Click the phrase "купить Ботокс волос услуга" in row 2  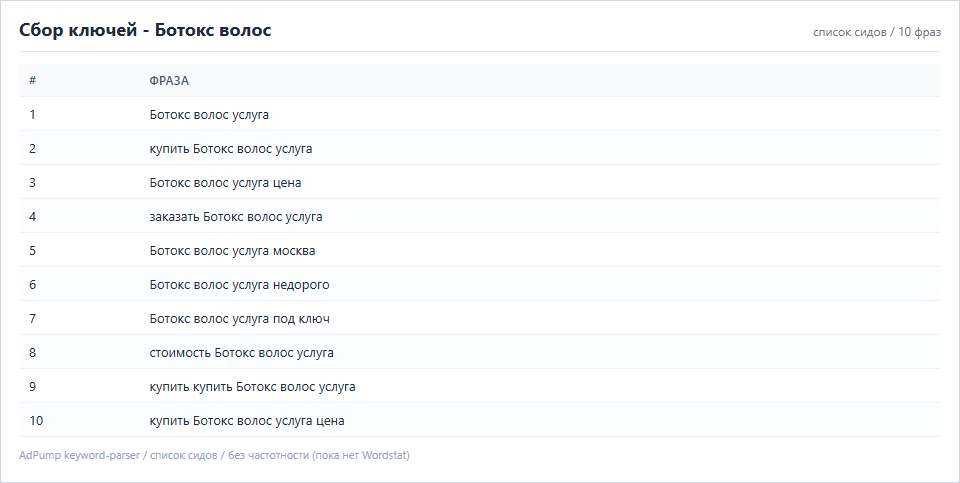point(231,149)
